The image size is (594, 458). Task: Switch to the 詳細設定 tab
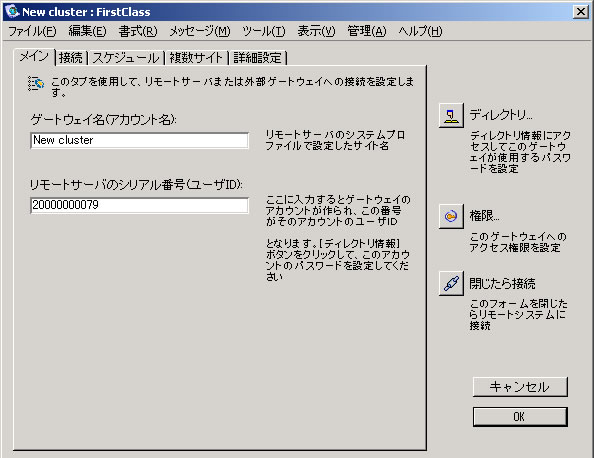[258, 58]
